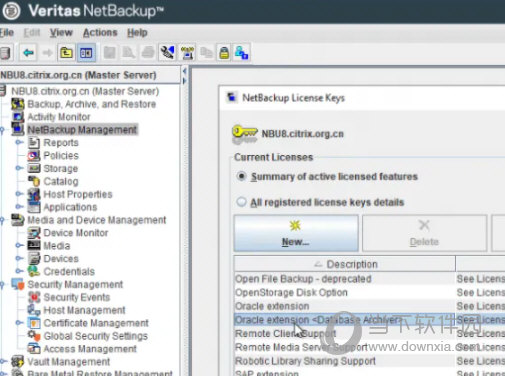Click the Global Security Settings icon
This screenshot has width=505, height=376.
34,336
